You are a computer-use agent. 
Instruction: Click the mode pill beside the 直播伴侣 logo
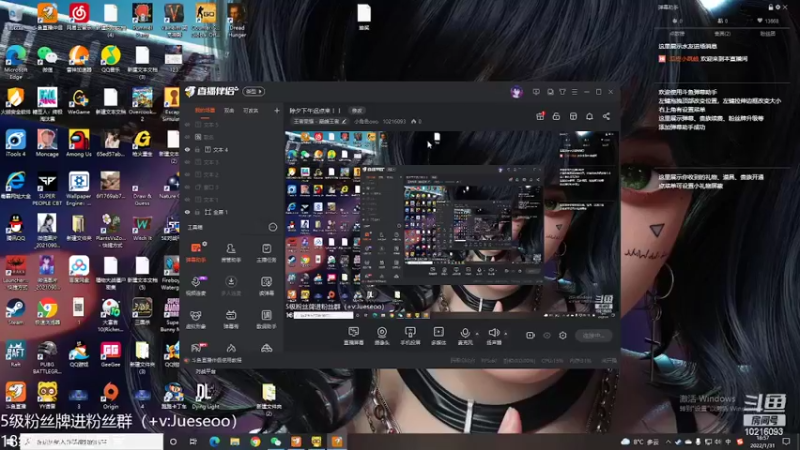click(254, 92)
